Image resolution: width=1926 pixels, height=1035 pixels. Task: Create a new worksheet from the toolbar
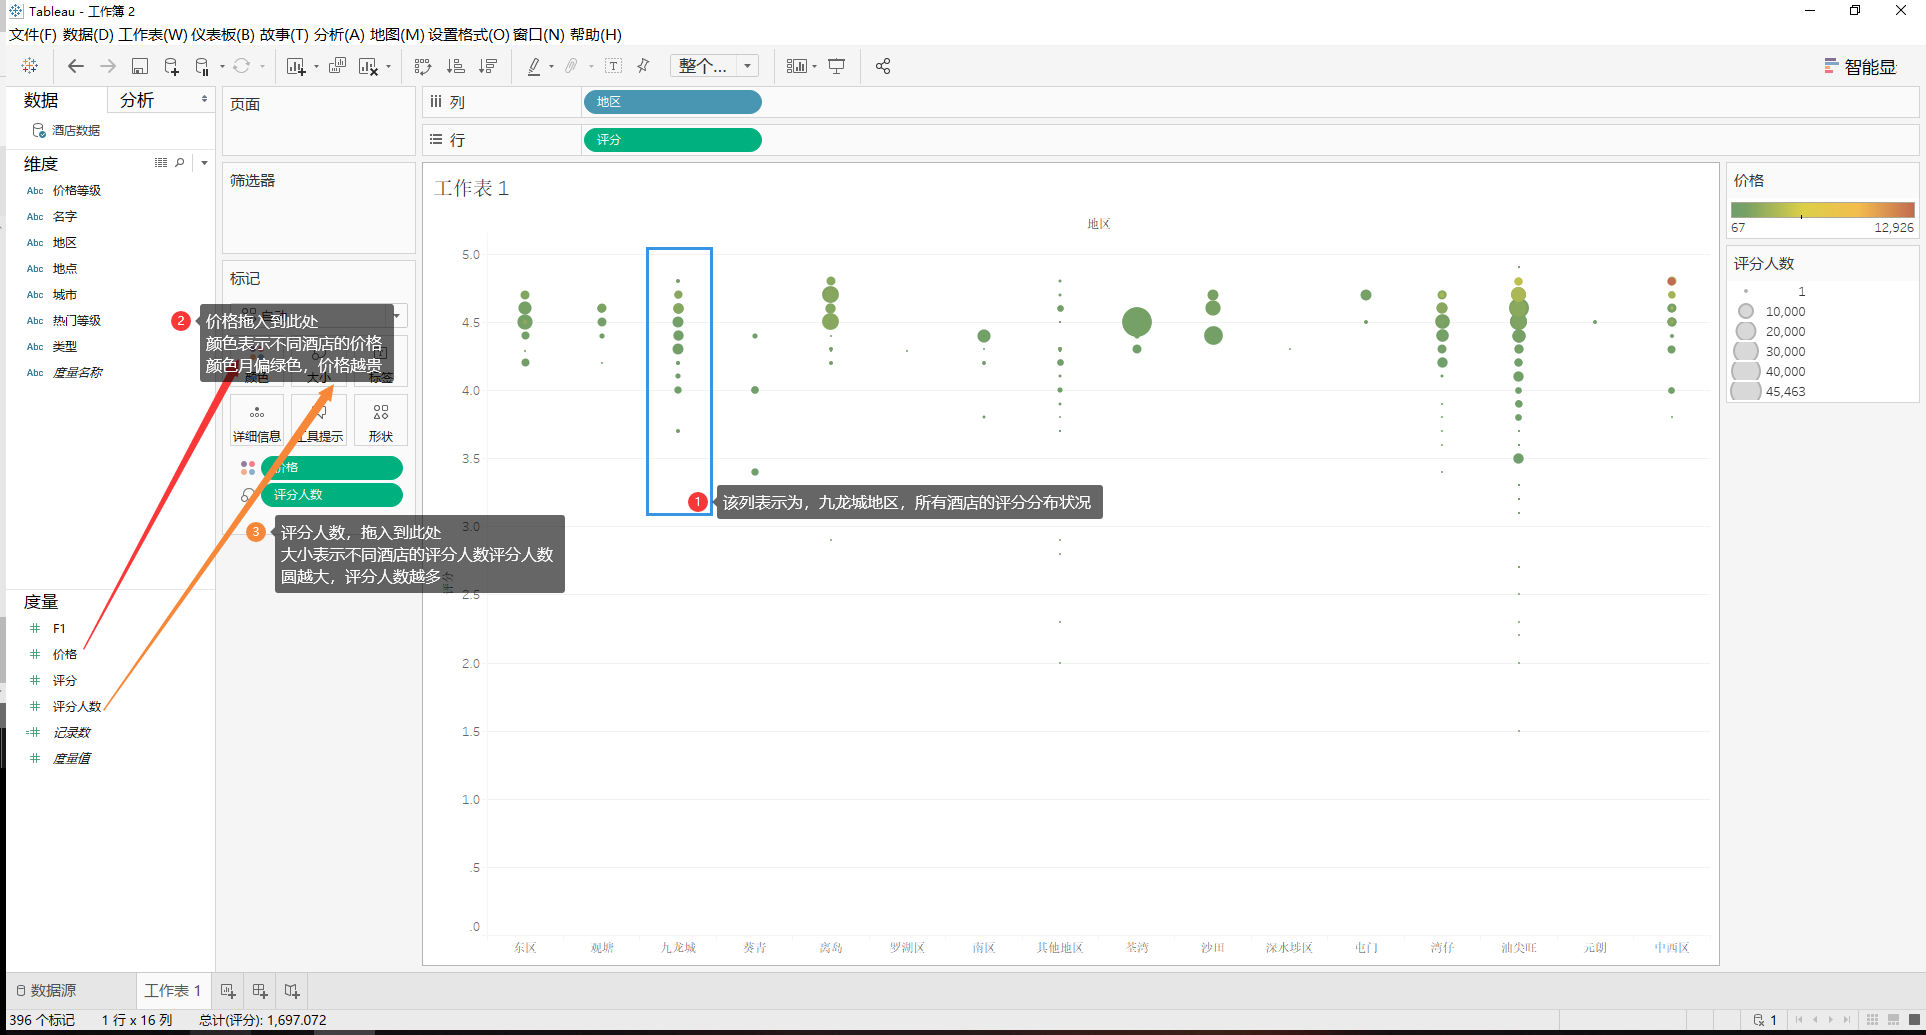(296, 66)
